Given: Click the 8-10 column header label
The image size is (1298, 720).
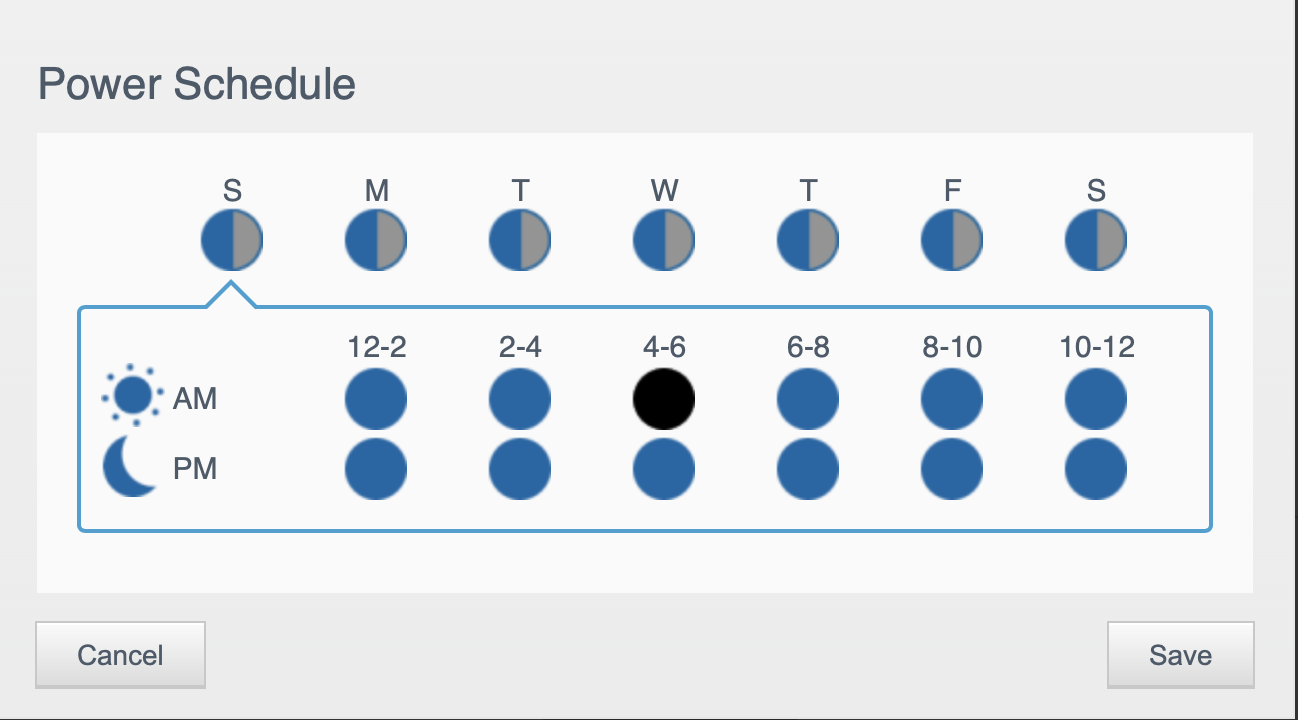Looking at the screenshot, I should point(952,347).
